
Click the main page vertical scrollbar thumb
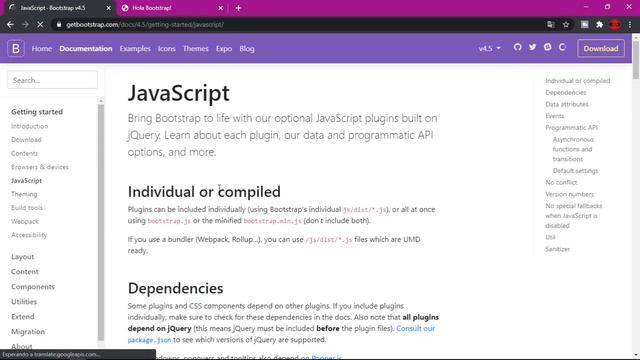[636, 59]
